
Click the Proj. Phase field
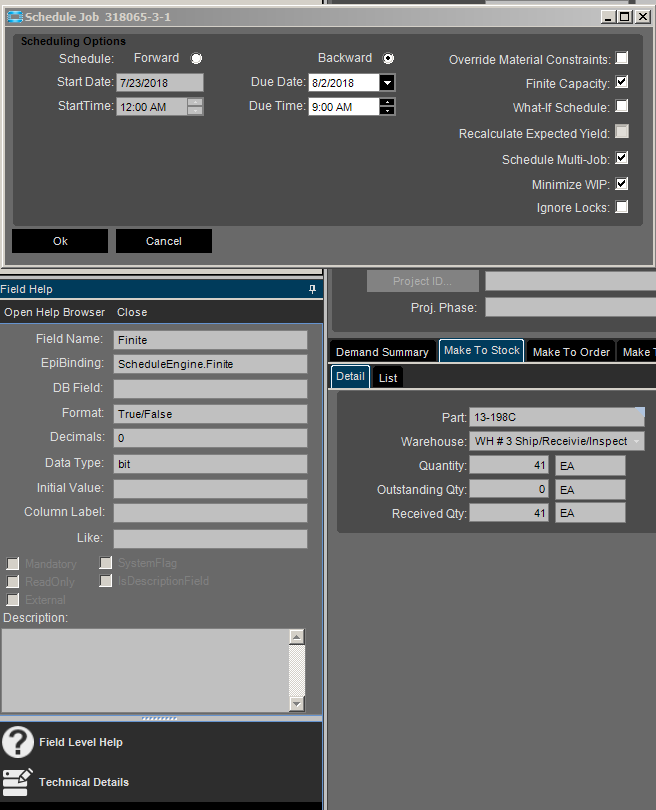571,307
